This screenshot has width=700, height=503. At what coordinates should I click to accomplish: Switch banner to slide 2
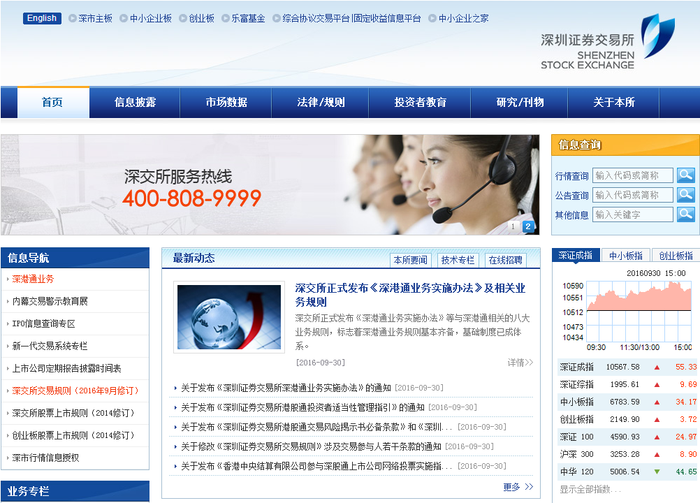click(528, 227)
